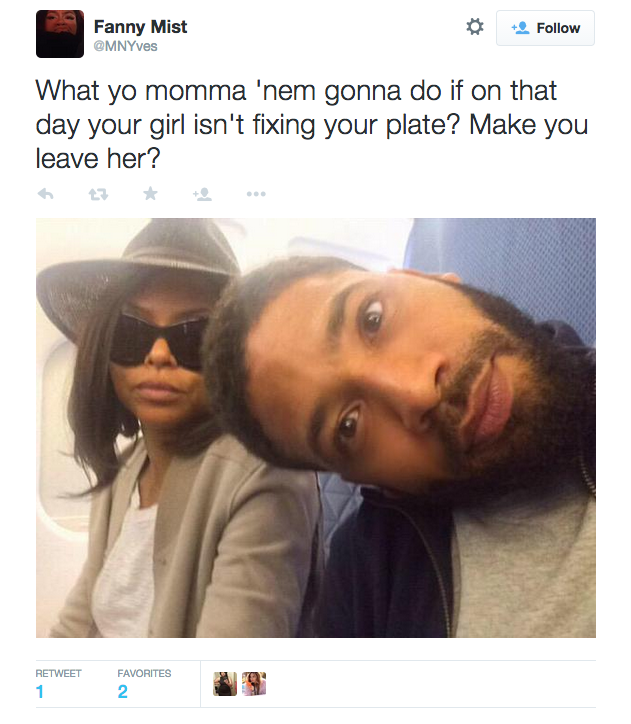Click the Fanny Mist display name

140,27
